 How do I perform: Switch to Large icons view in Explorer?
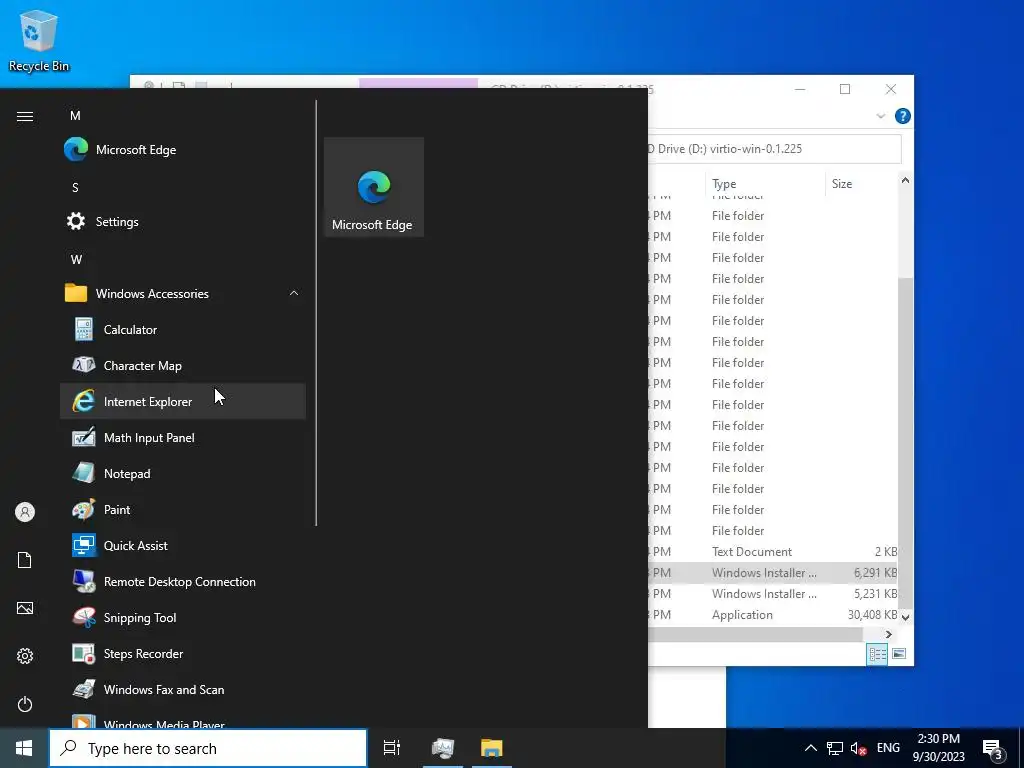click(899, 654)
